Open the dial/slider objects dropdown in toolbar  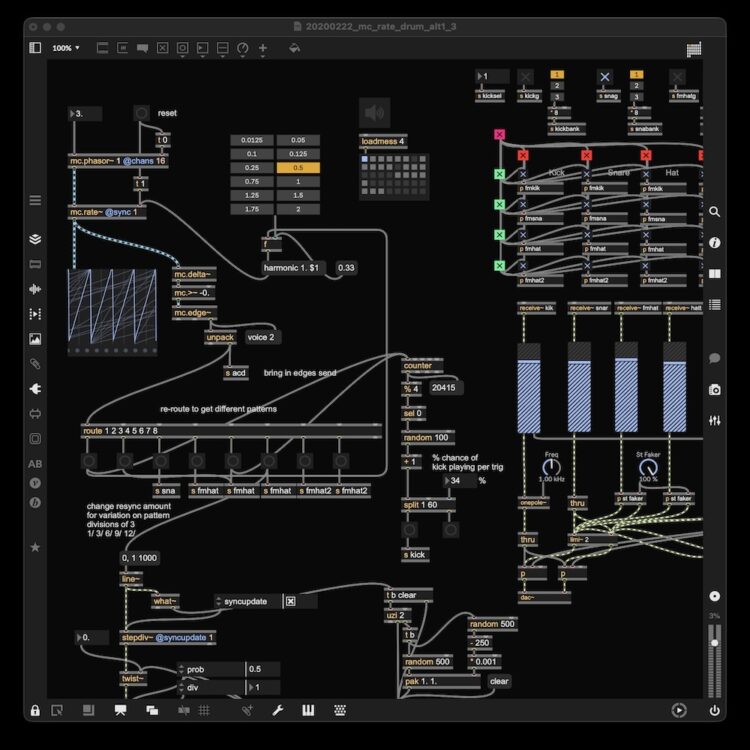tap(242, 47)
